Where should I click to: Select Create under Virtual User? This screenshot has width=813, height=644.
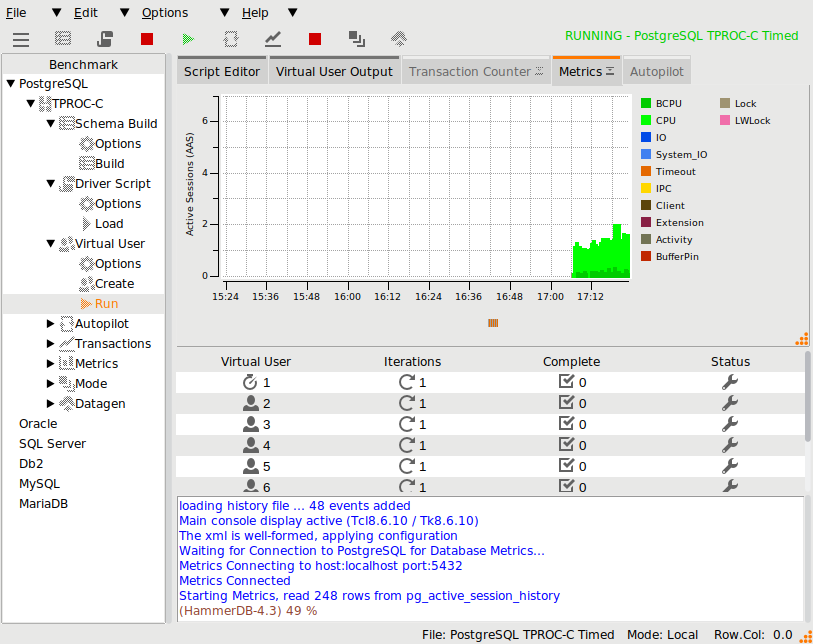[115, 284]
